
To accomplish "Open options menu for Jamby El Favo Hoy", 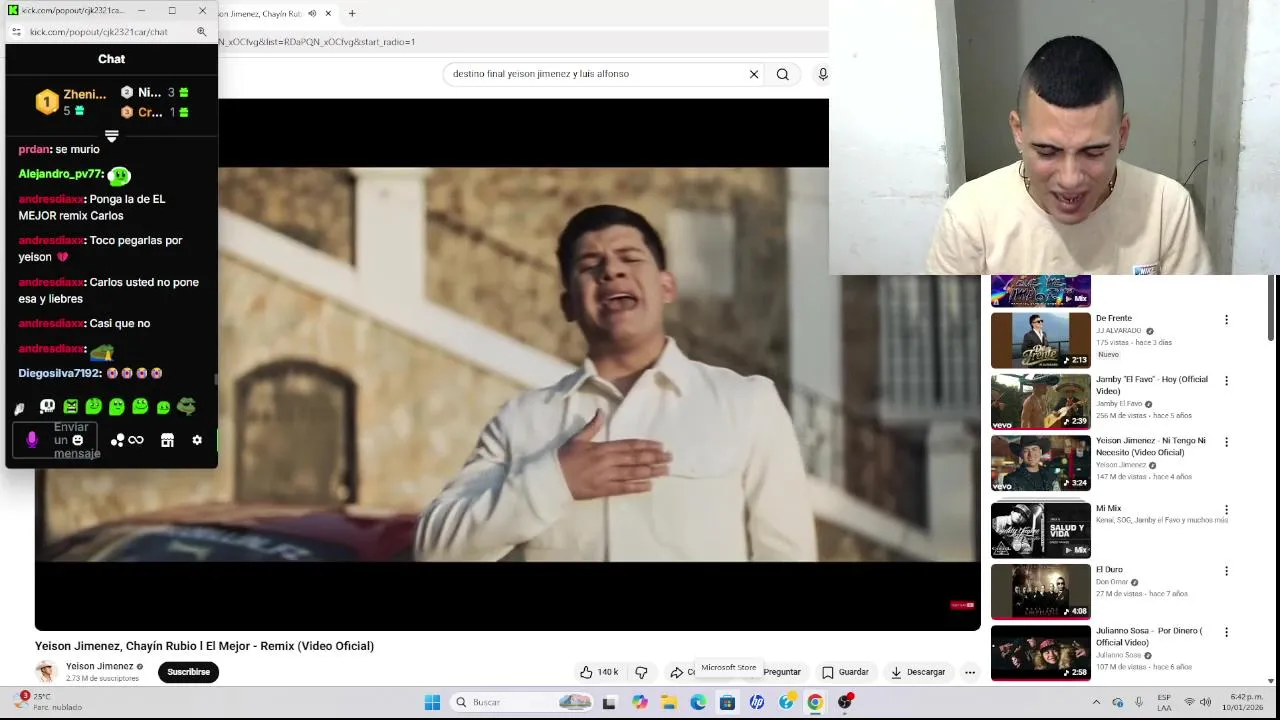I will [1226, 381].
